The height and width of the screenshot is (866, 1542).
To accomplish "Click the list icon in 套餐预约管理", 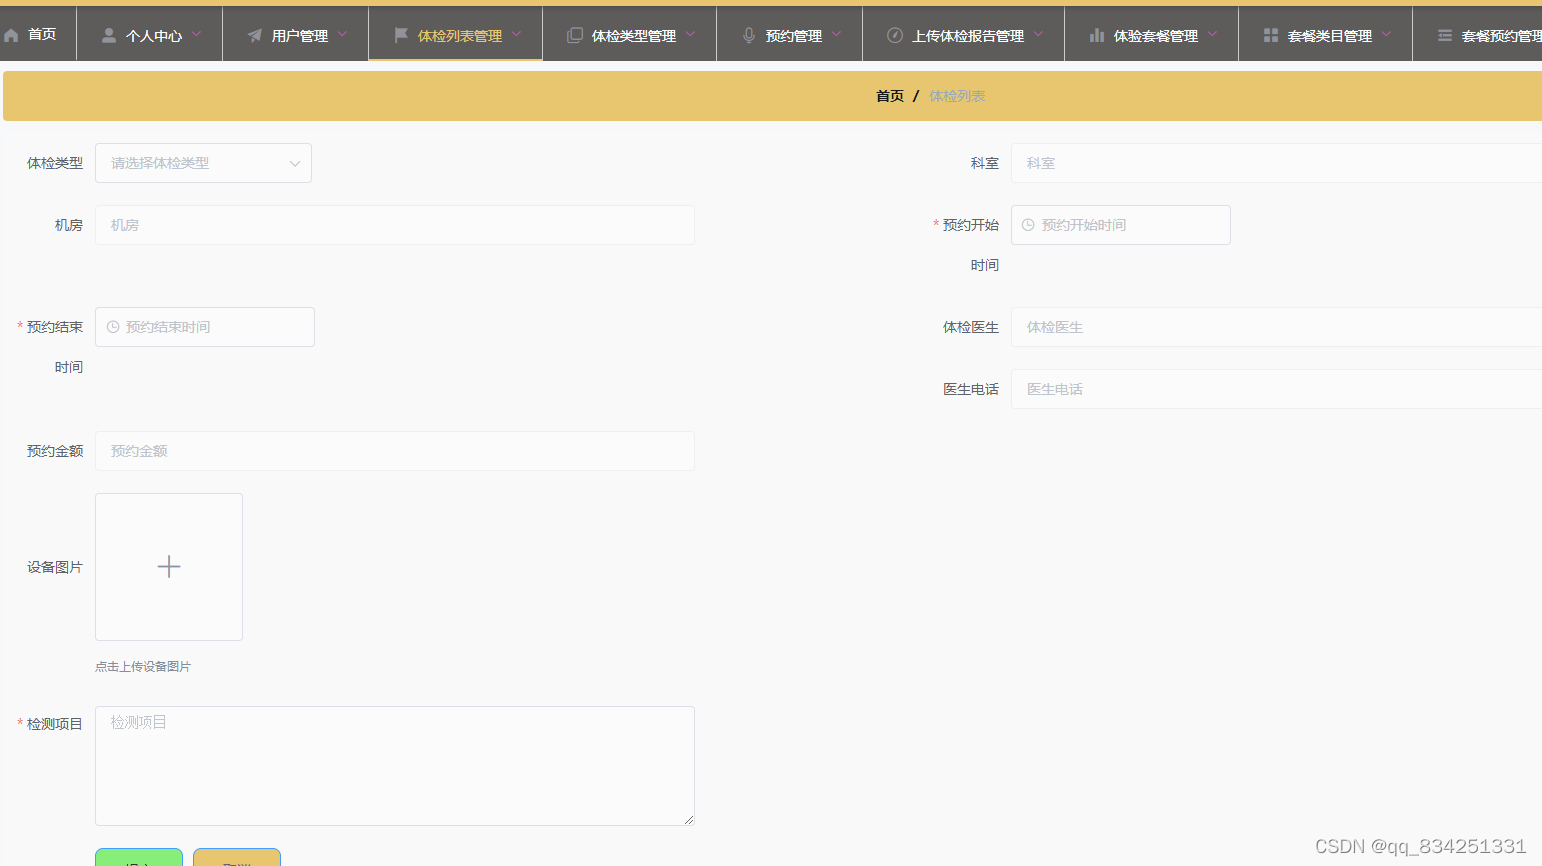I will click(1445, 35).
